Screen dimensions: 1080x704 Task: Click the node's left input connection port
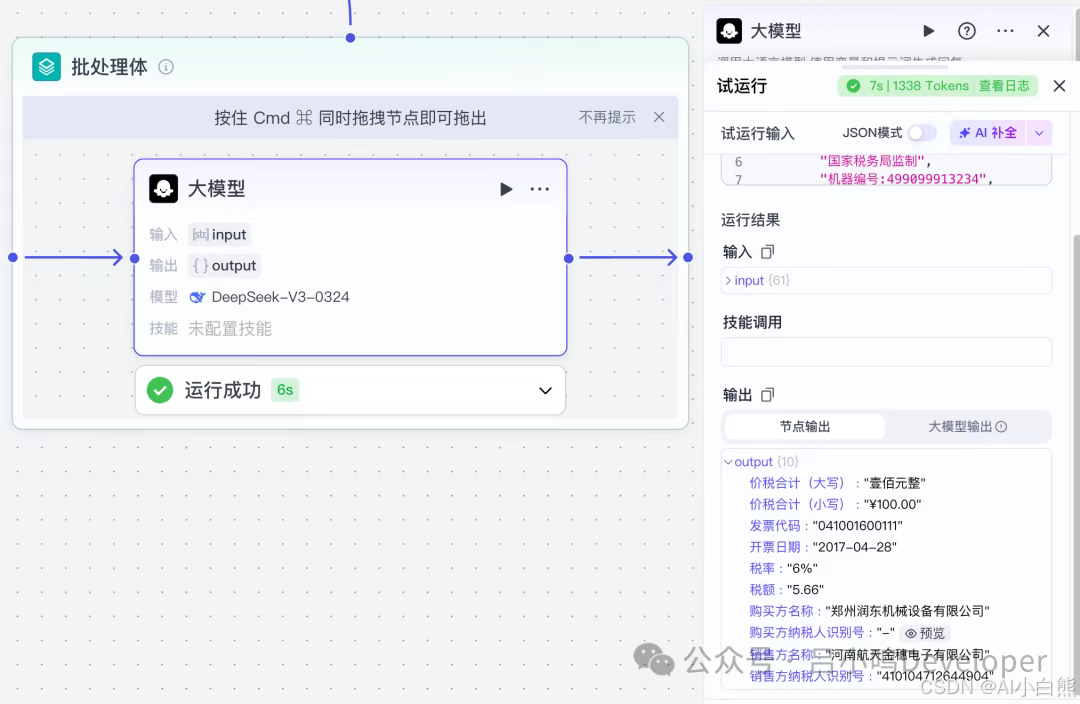(134, 258)
